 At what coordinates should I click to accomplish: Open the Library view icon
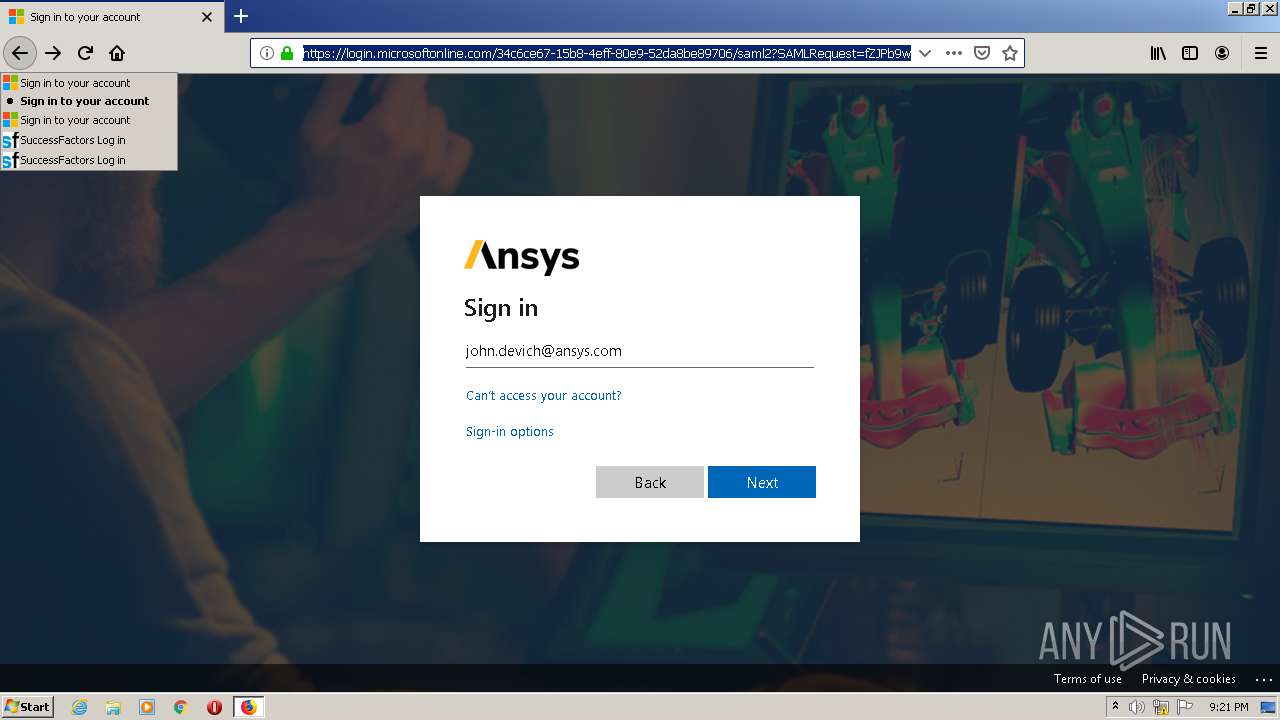pos(1158,53)
